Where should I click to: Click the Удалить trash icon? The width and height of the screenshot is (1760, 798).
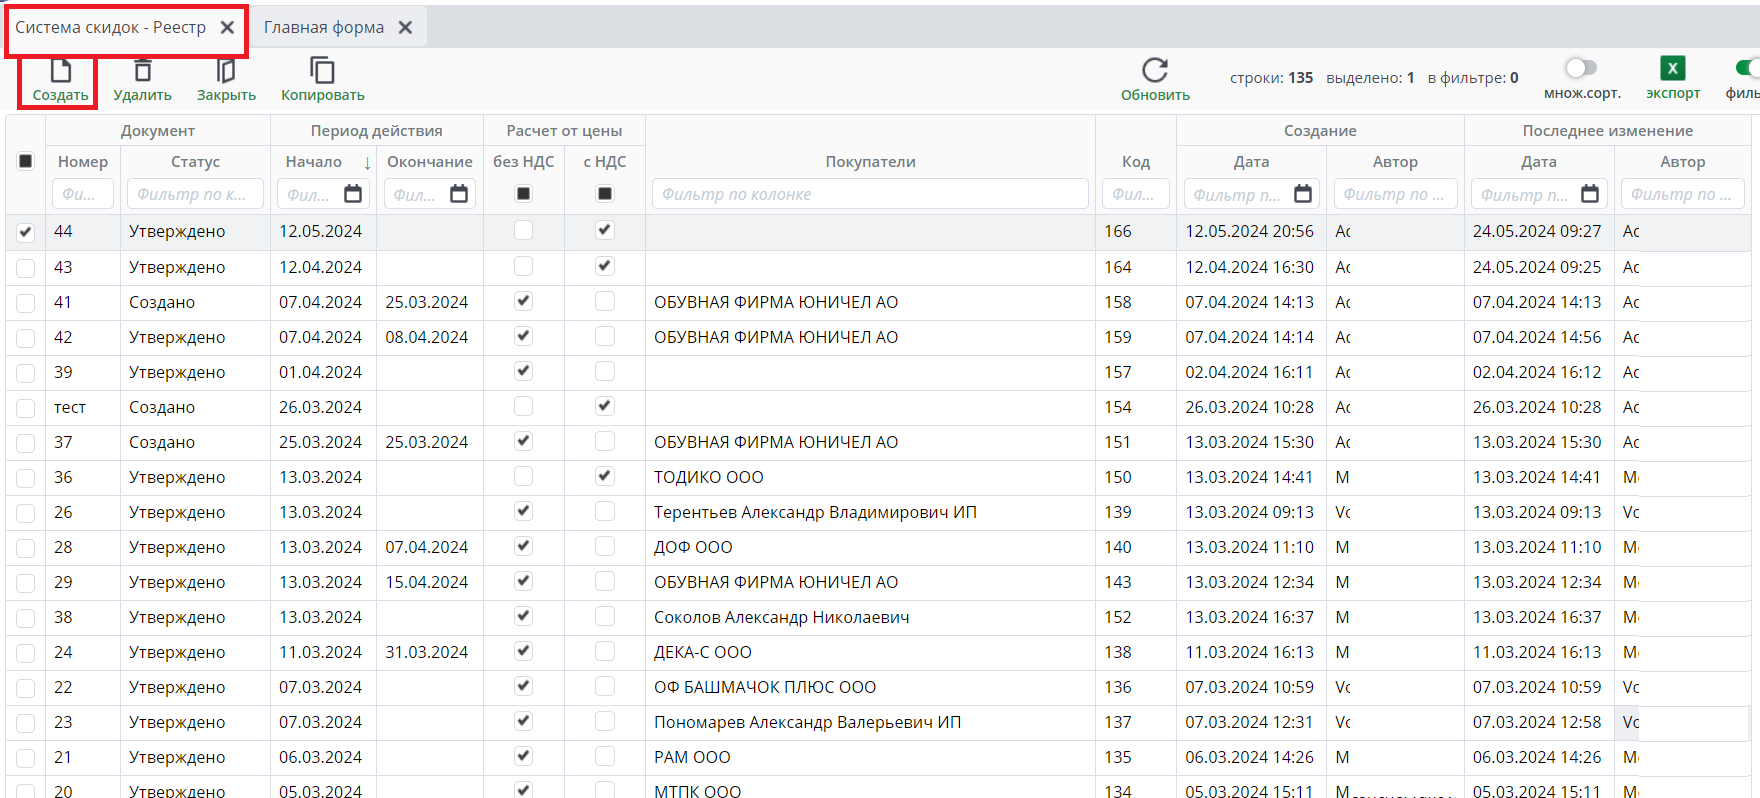pyautogui.click(x=143, y=71)
